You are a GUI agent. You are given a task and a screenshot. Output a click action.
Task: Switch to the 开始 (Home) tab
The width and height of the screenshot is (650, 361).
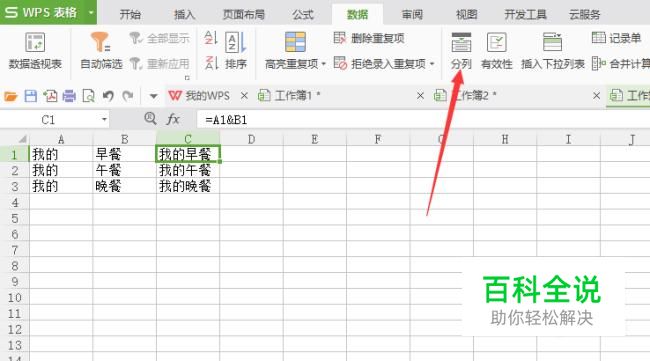click(x=130, y=15)
